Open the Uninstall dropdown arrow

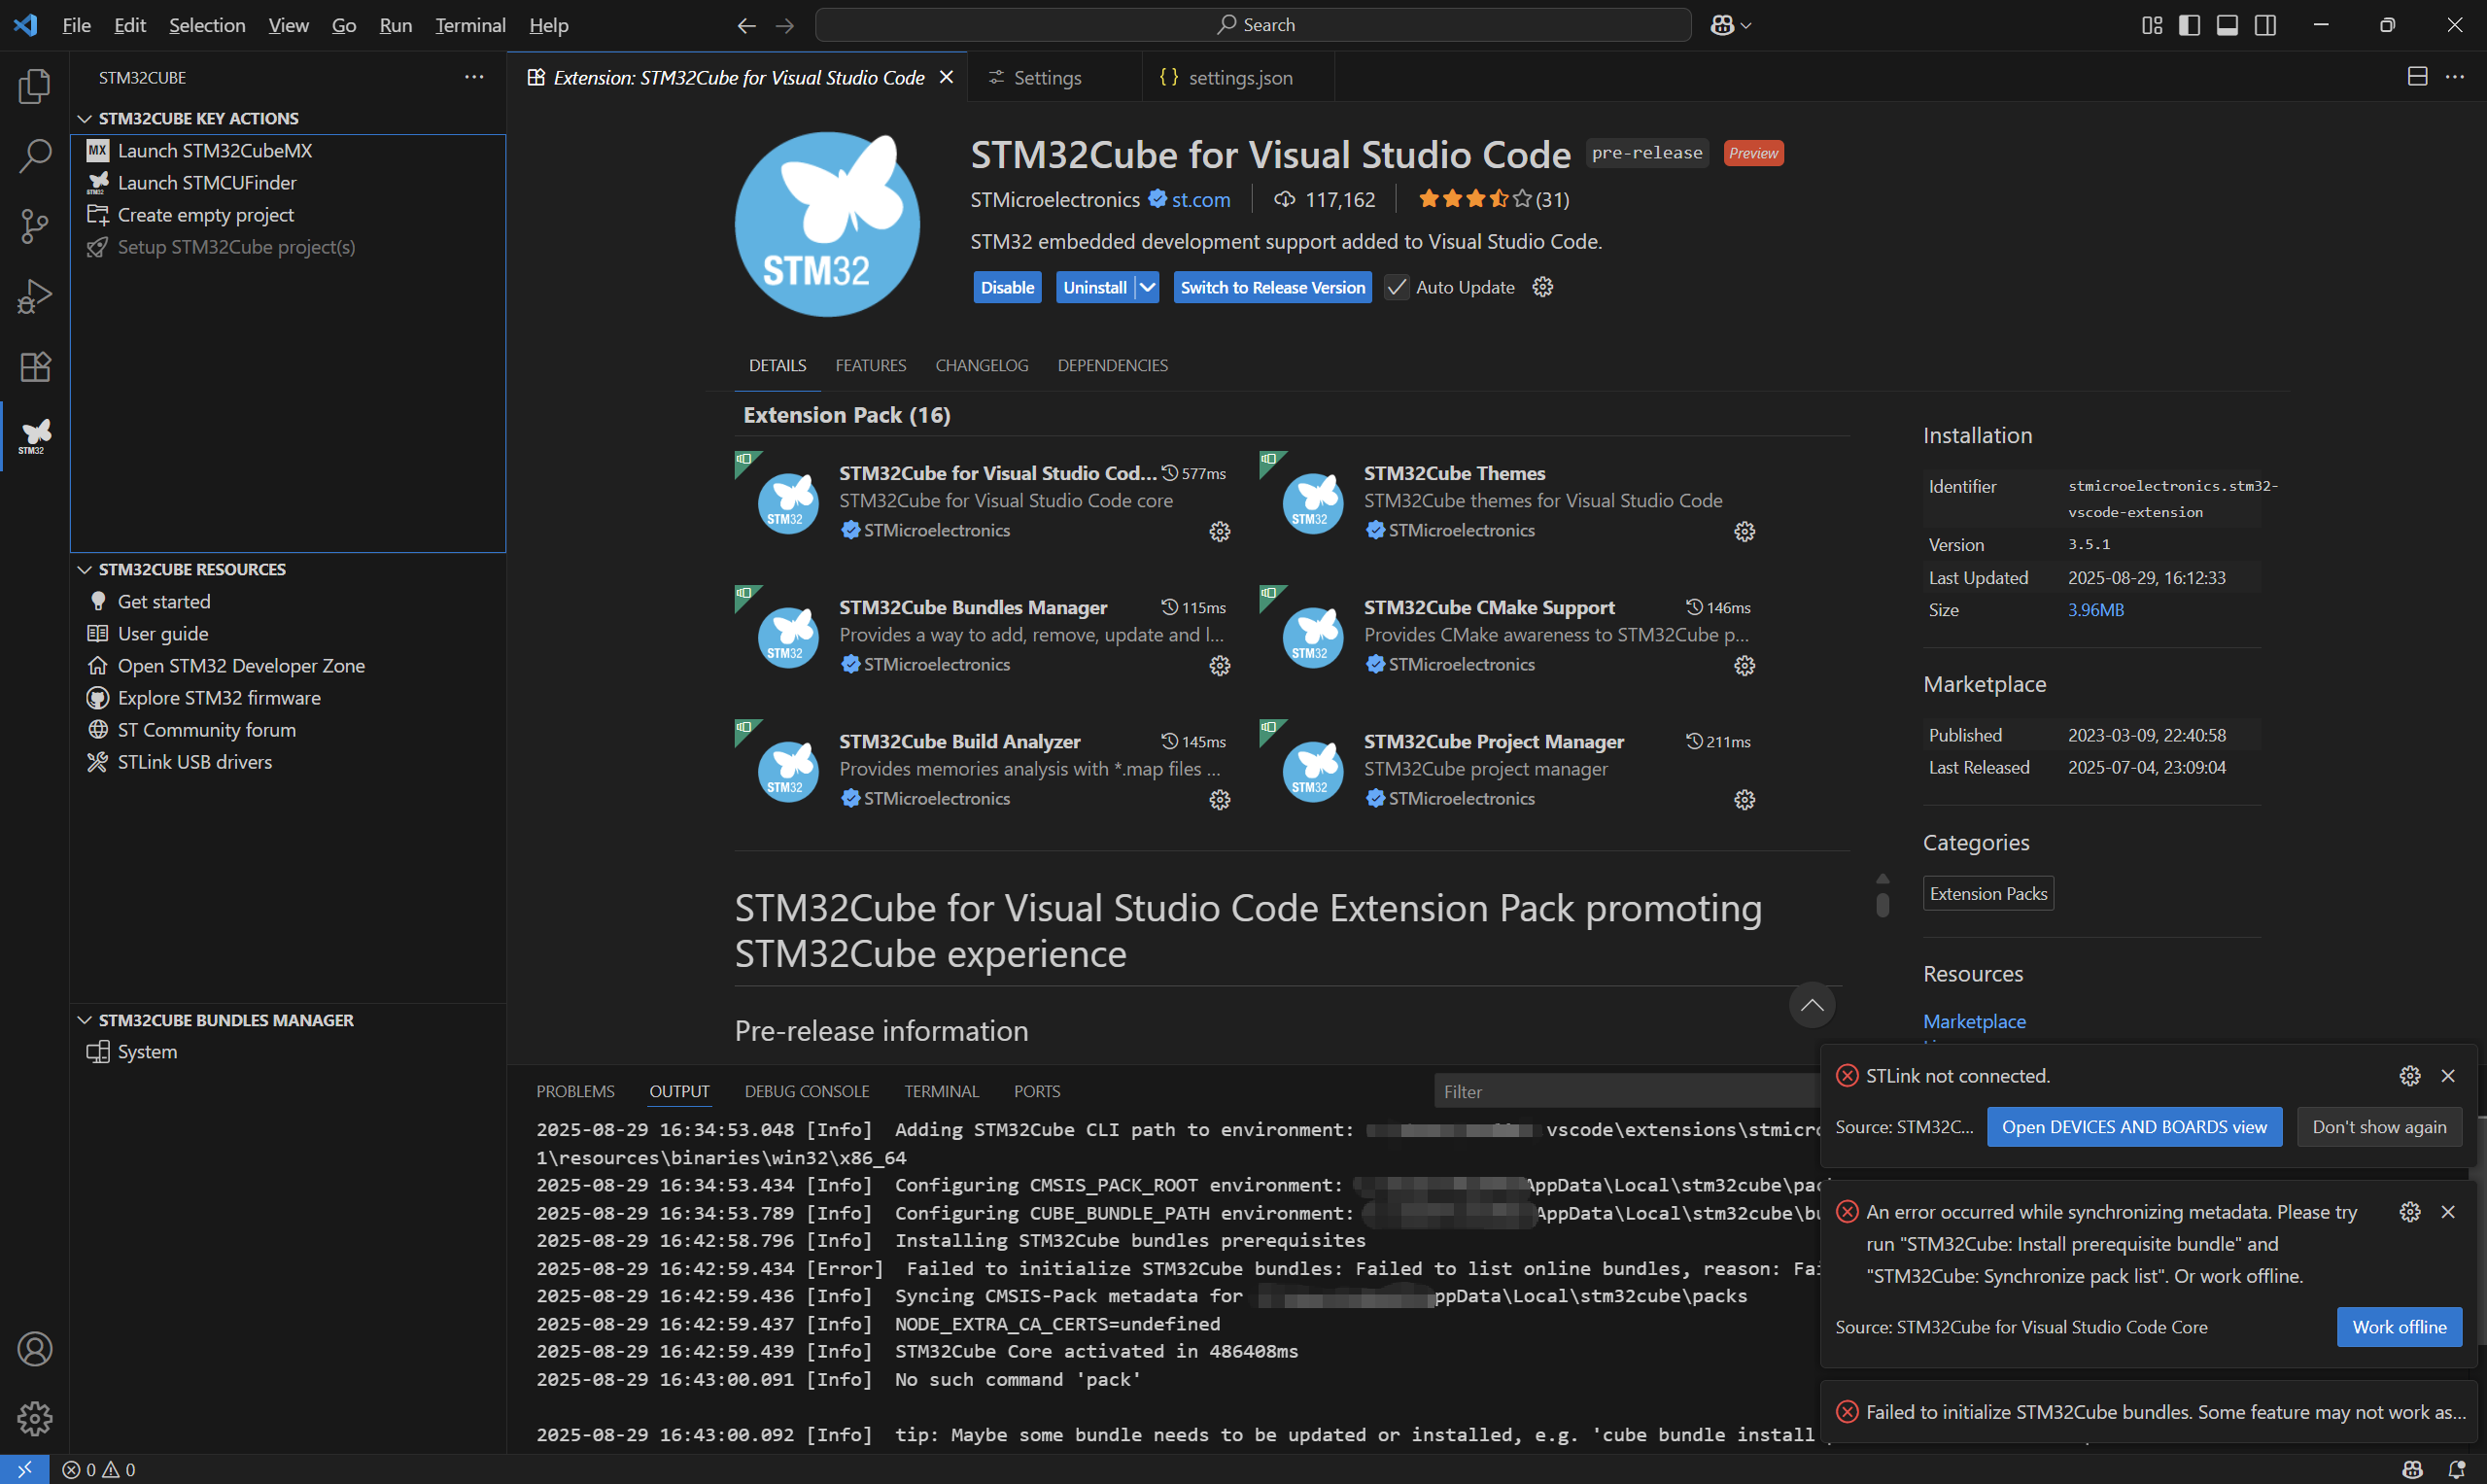point(1147,287)
